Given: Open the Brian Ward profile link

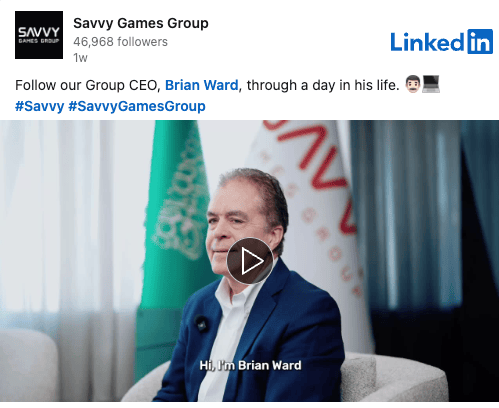Looking at the screenshot, I should pyautogui.click(x=202, y=85).
